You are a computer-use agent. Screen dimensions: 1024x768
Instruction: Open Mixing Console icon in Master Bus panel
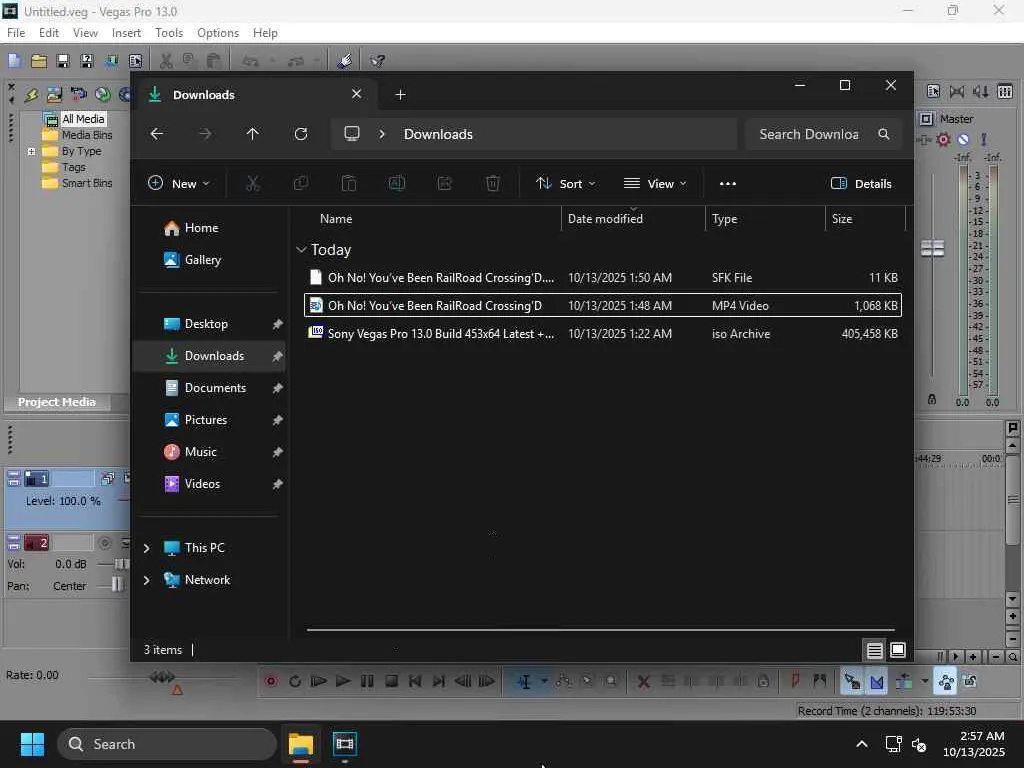click(1005, 91)
